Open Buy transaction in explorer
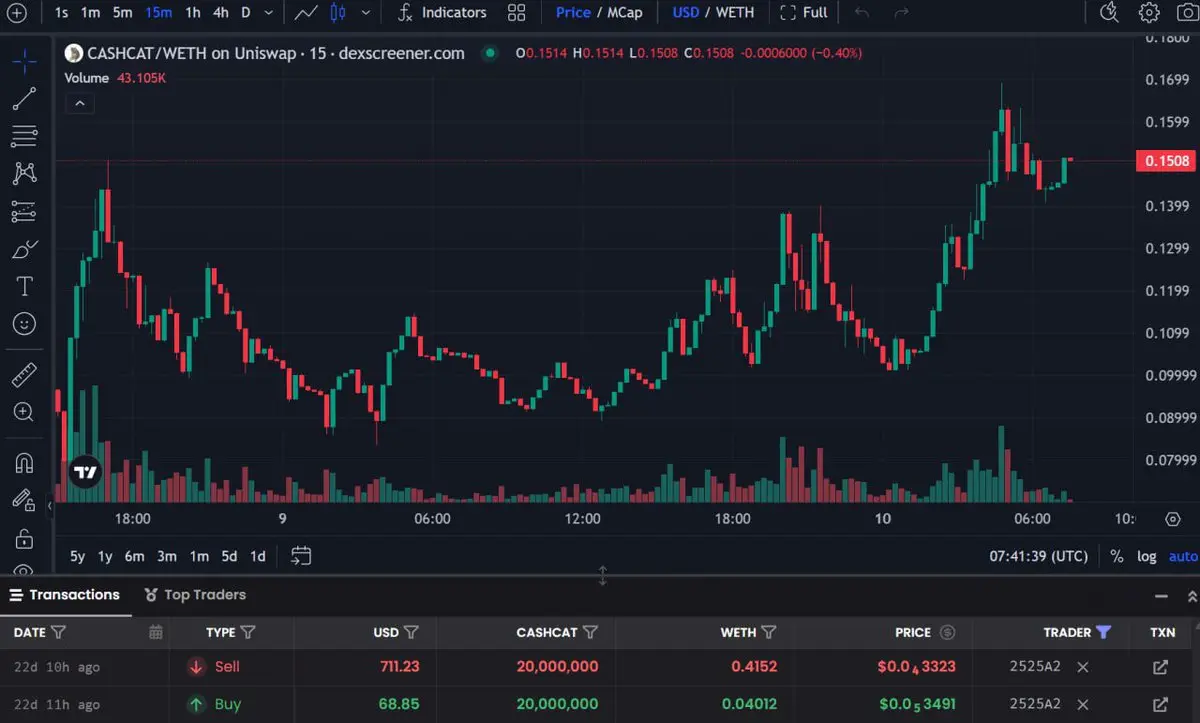Image resolution: width=1200 pixels, height=723 pixels. pyautogui.click(x=1160, y=704)
